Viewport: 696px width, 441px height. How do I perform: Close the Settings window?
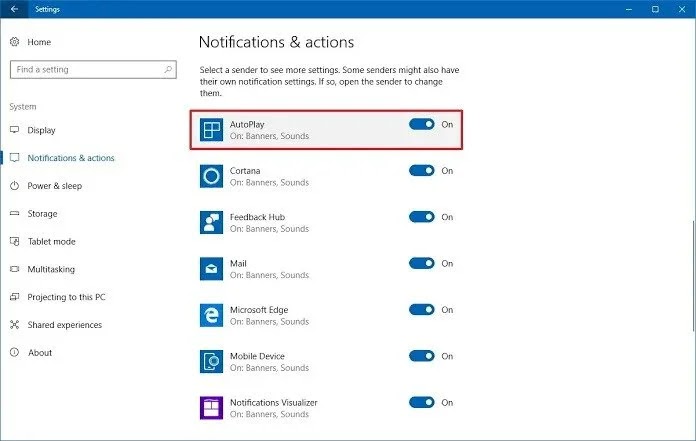click(x=682, y=9)
